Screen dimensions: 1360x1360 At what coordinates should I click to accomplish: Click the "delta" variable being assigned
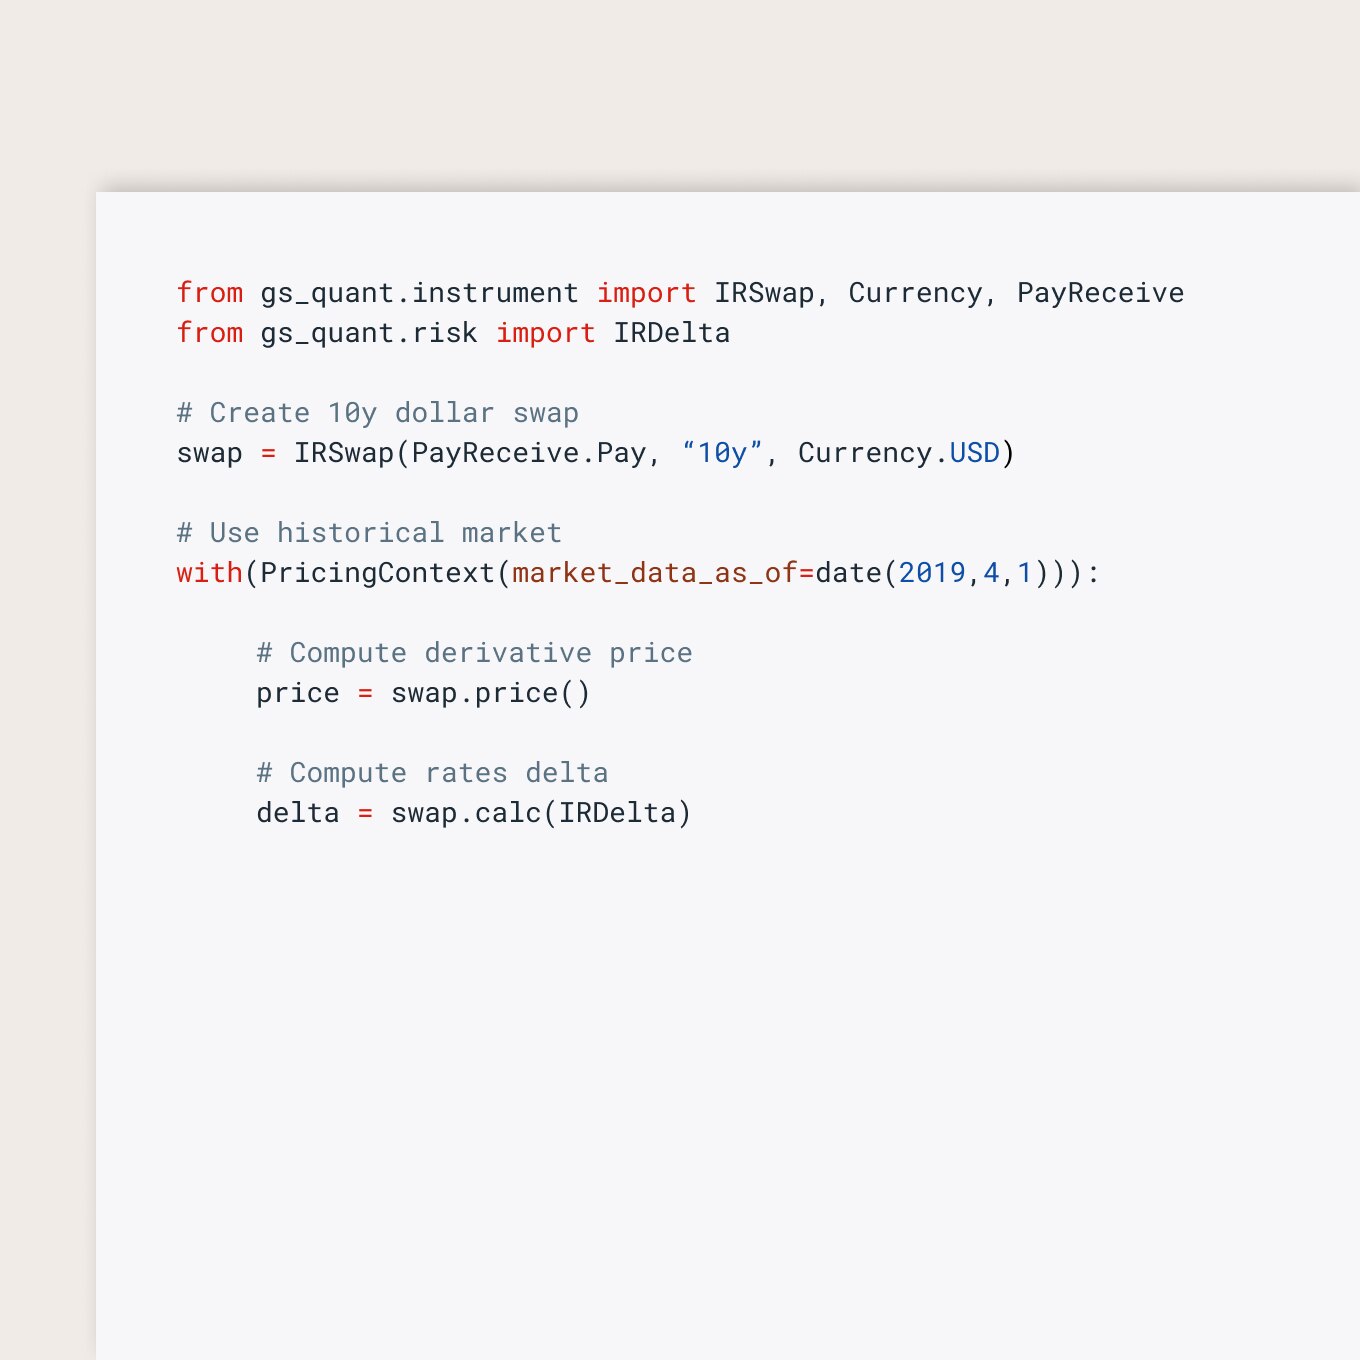click(297, 813)
